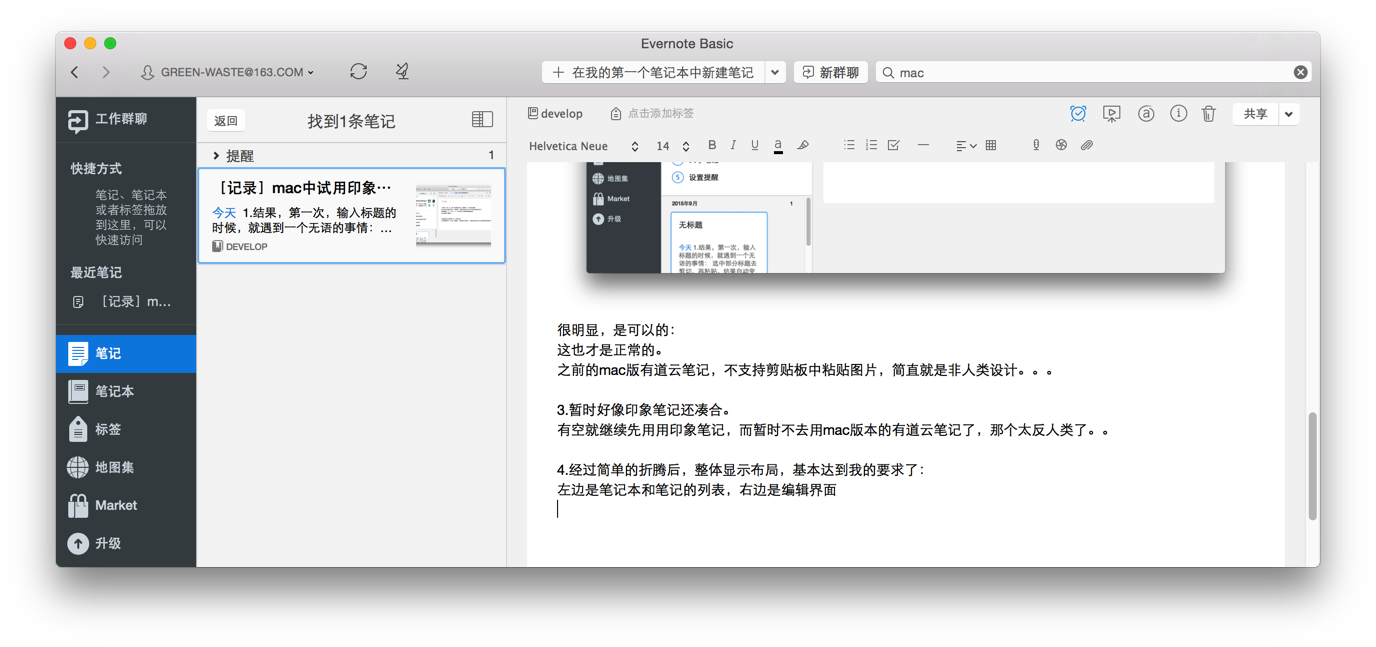
Task: Click the 共享 share button
Action: [1256, 114]
